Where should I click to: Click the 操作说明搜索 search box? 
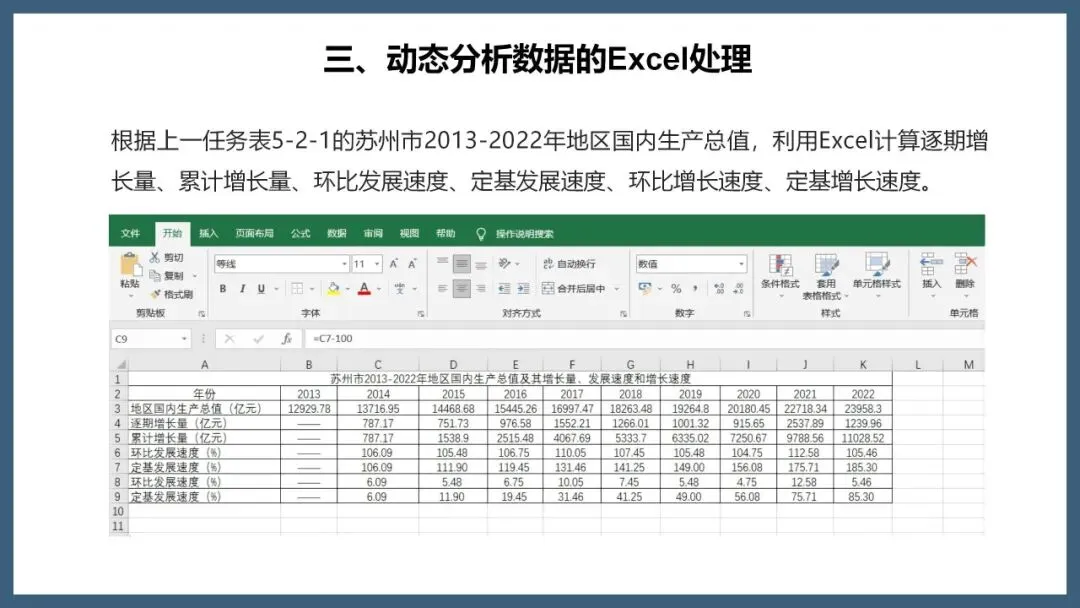[x=525, y=233]
